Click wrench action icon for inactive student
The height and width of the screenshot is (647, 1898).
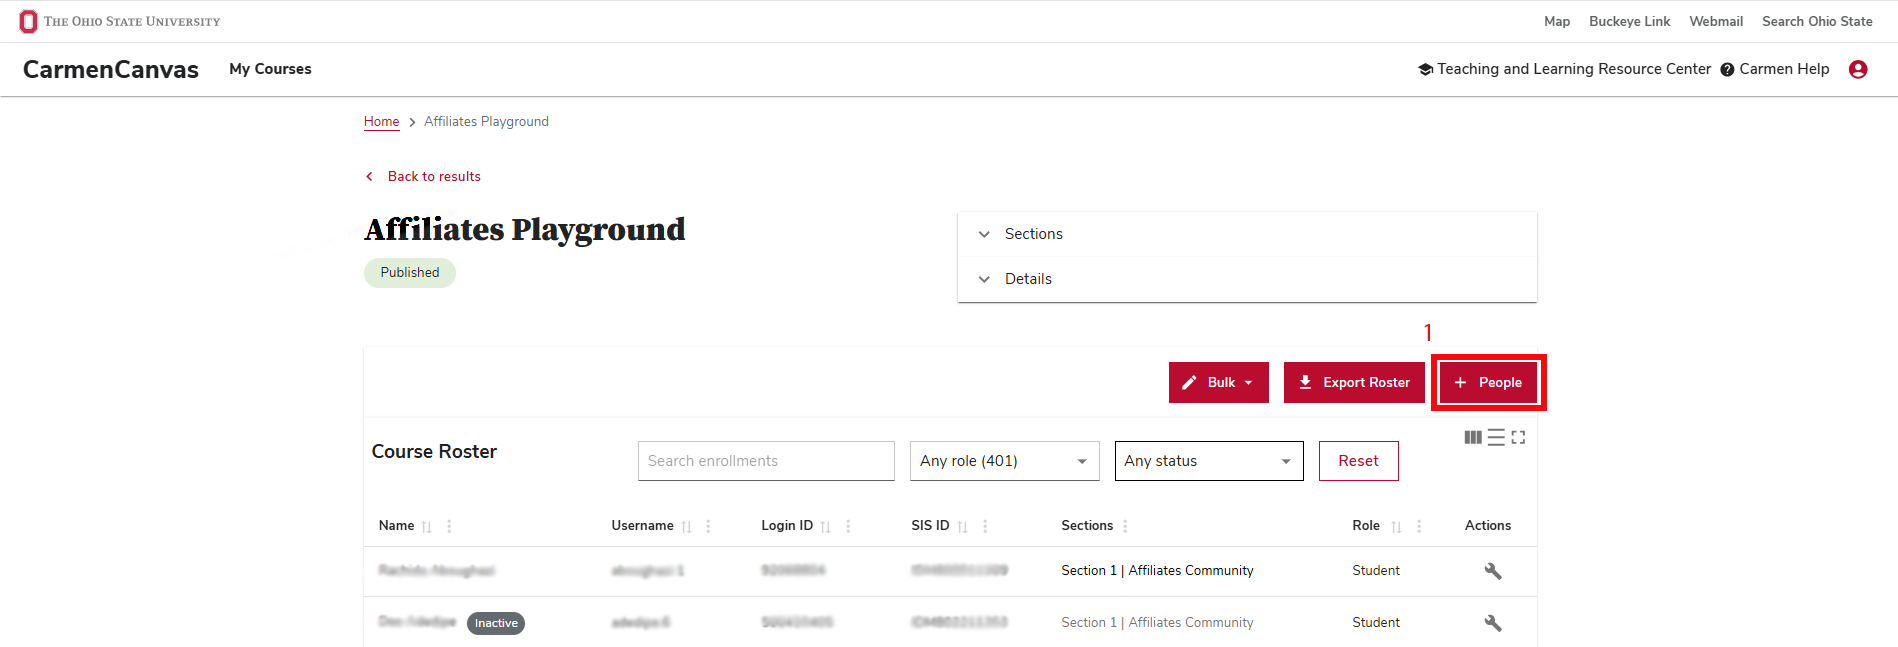[1493, 623]
